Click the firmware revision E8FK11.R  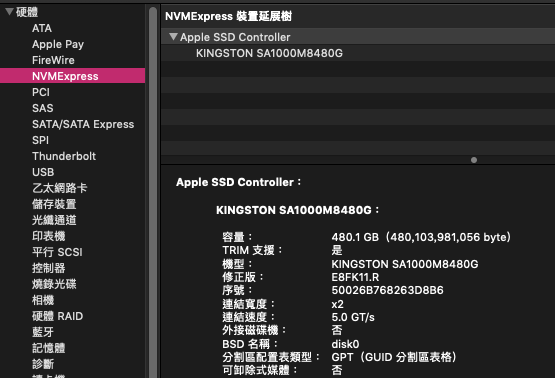(x=355, y=277)
